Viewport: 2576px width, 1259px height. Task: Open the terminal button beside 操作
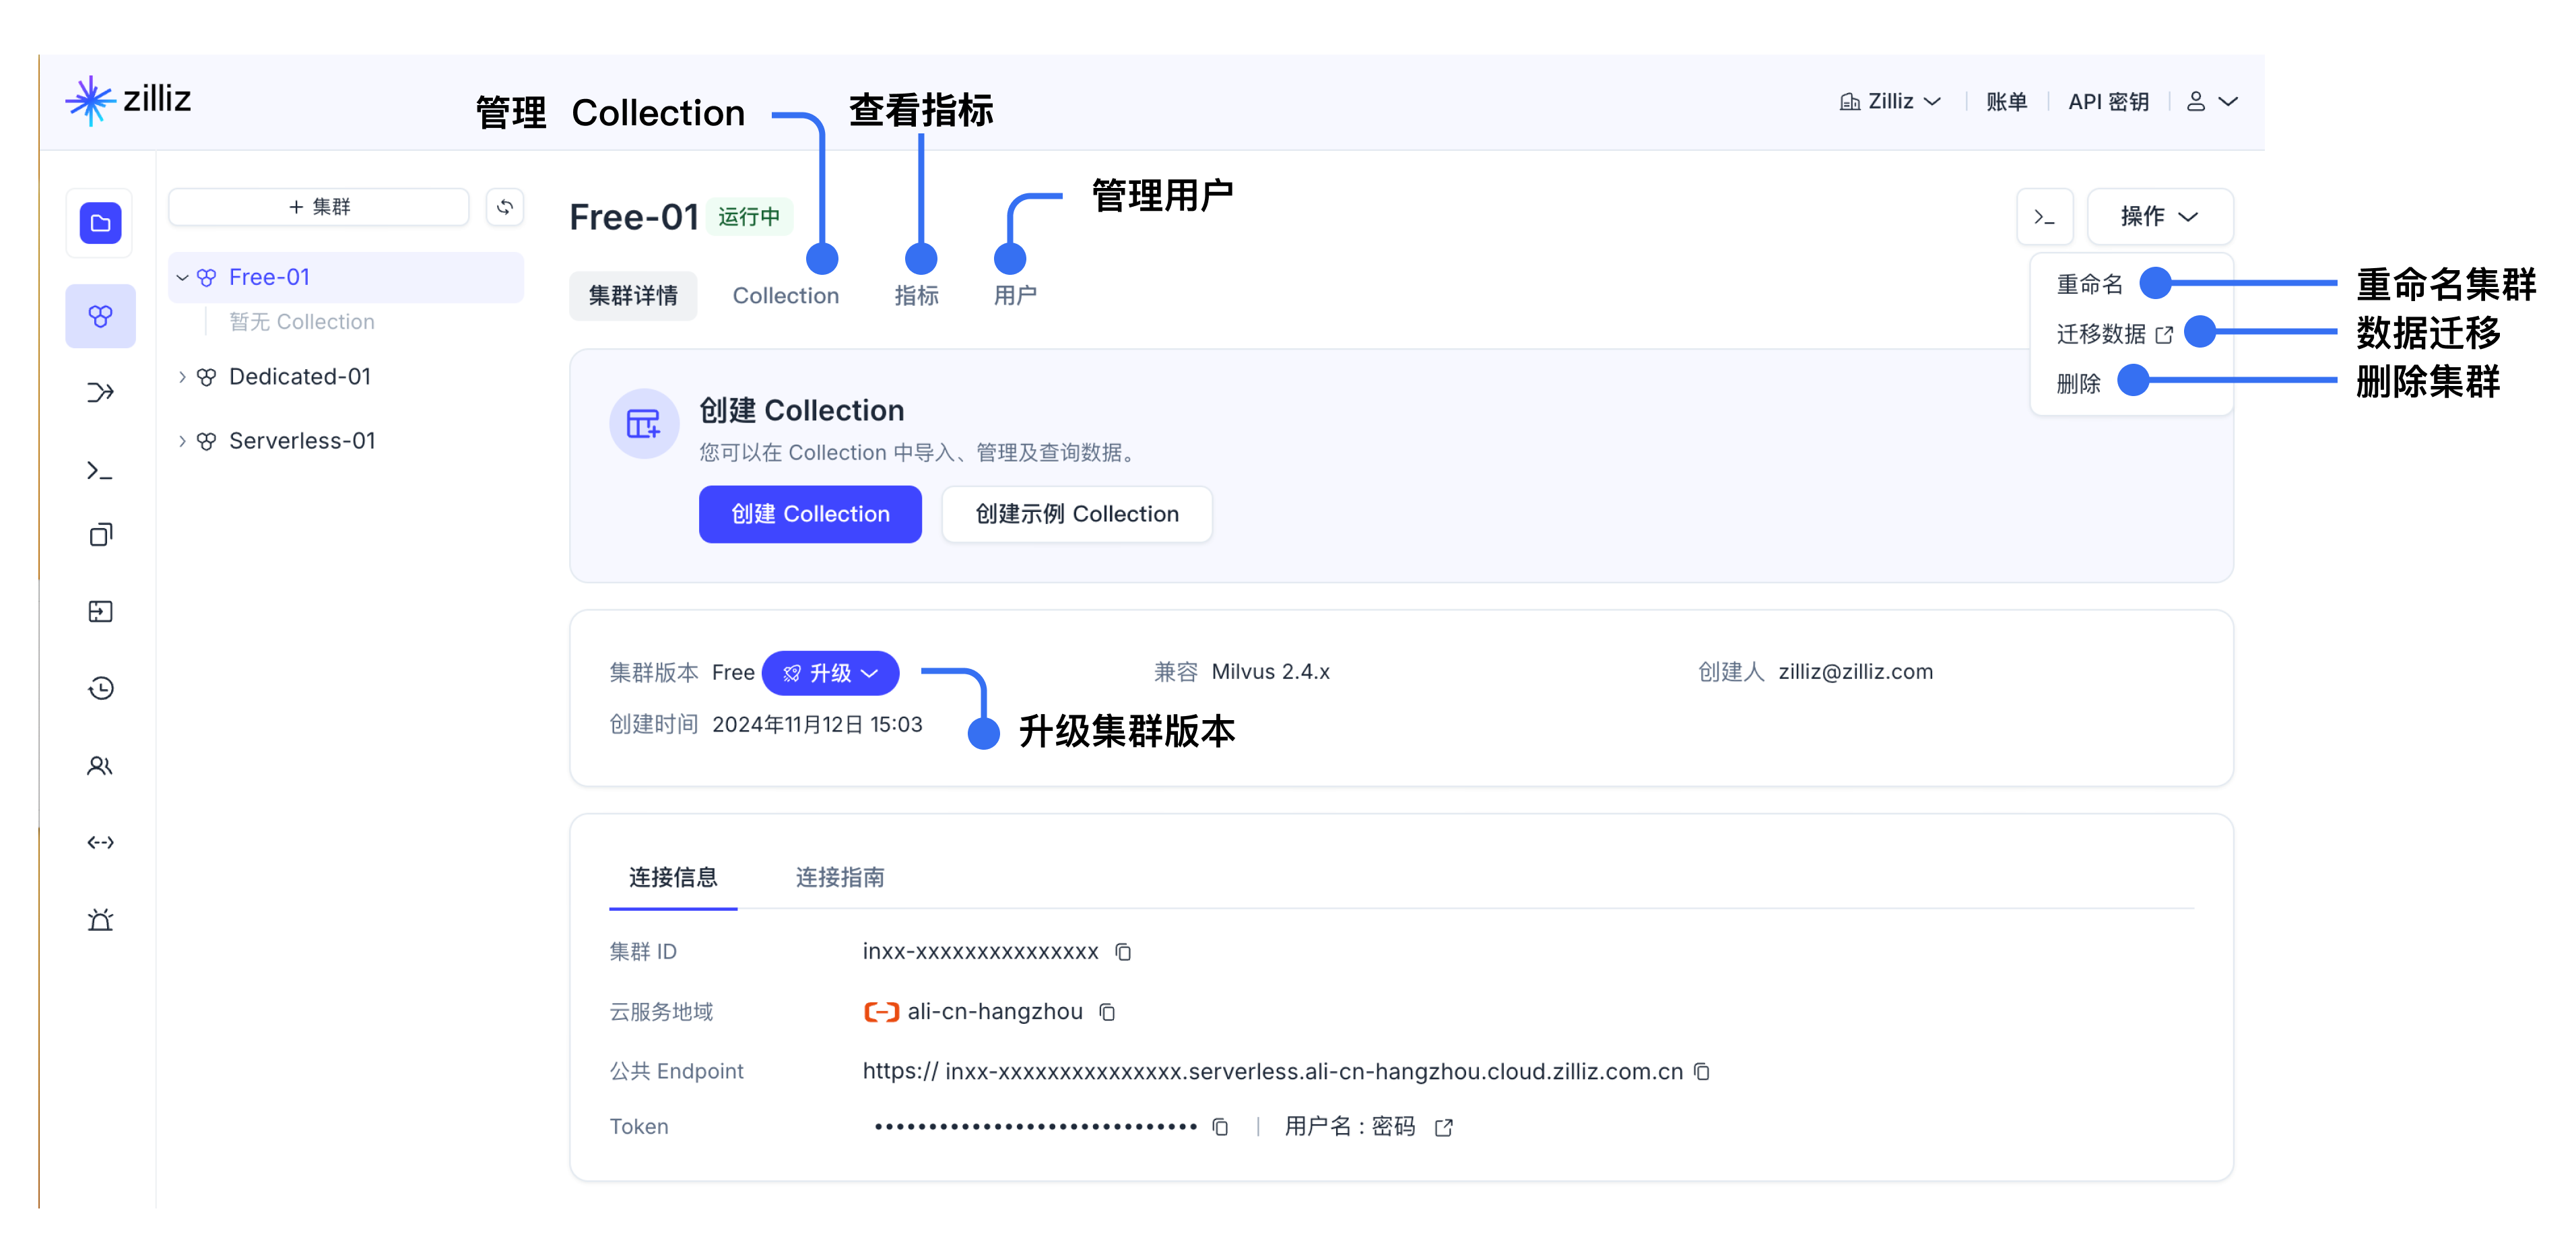pyautogui.click(x=2045, y=217)
